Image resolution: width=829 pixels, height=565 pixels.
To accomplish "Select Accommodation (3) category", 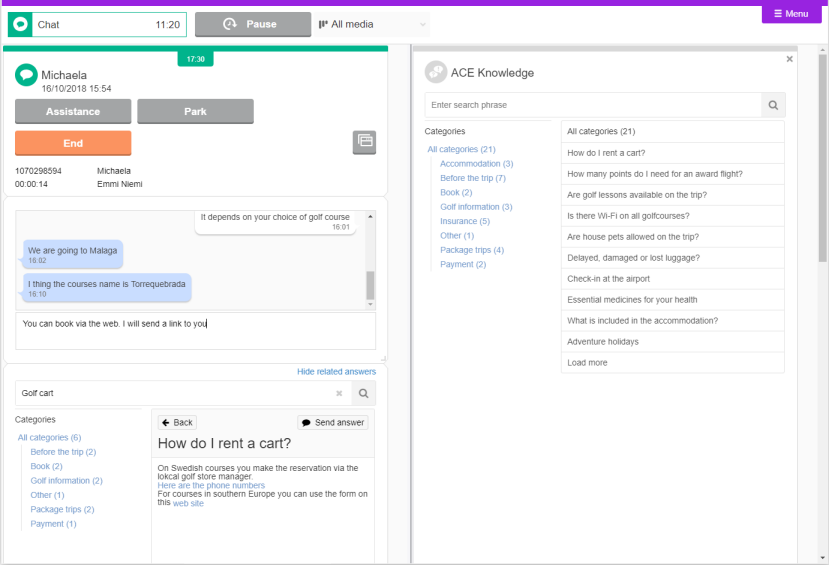I will click(x=476, y=163).
